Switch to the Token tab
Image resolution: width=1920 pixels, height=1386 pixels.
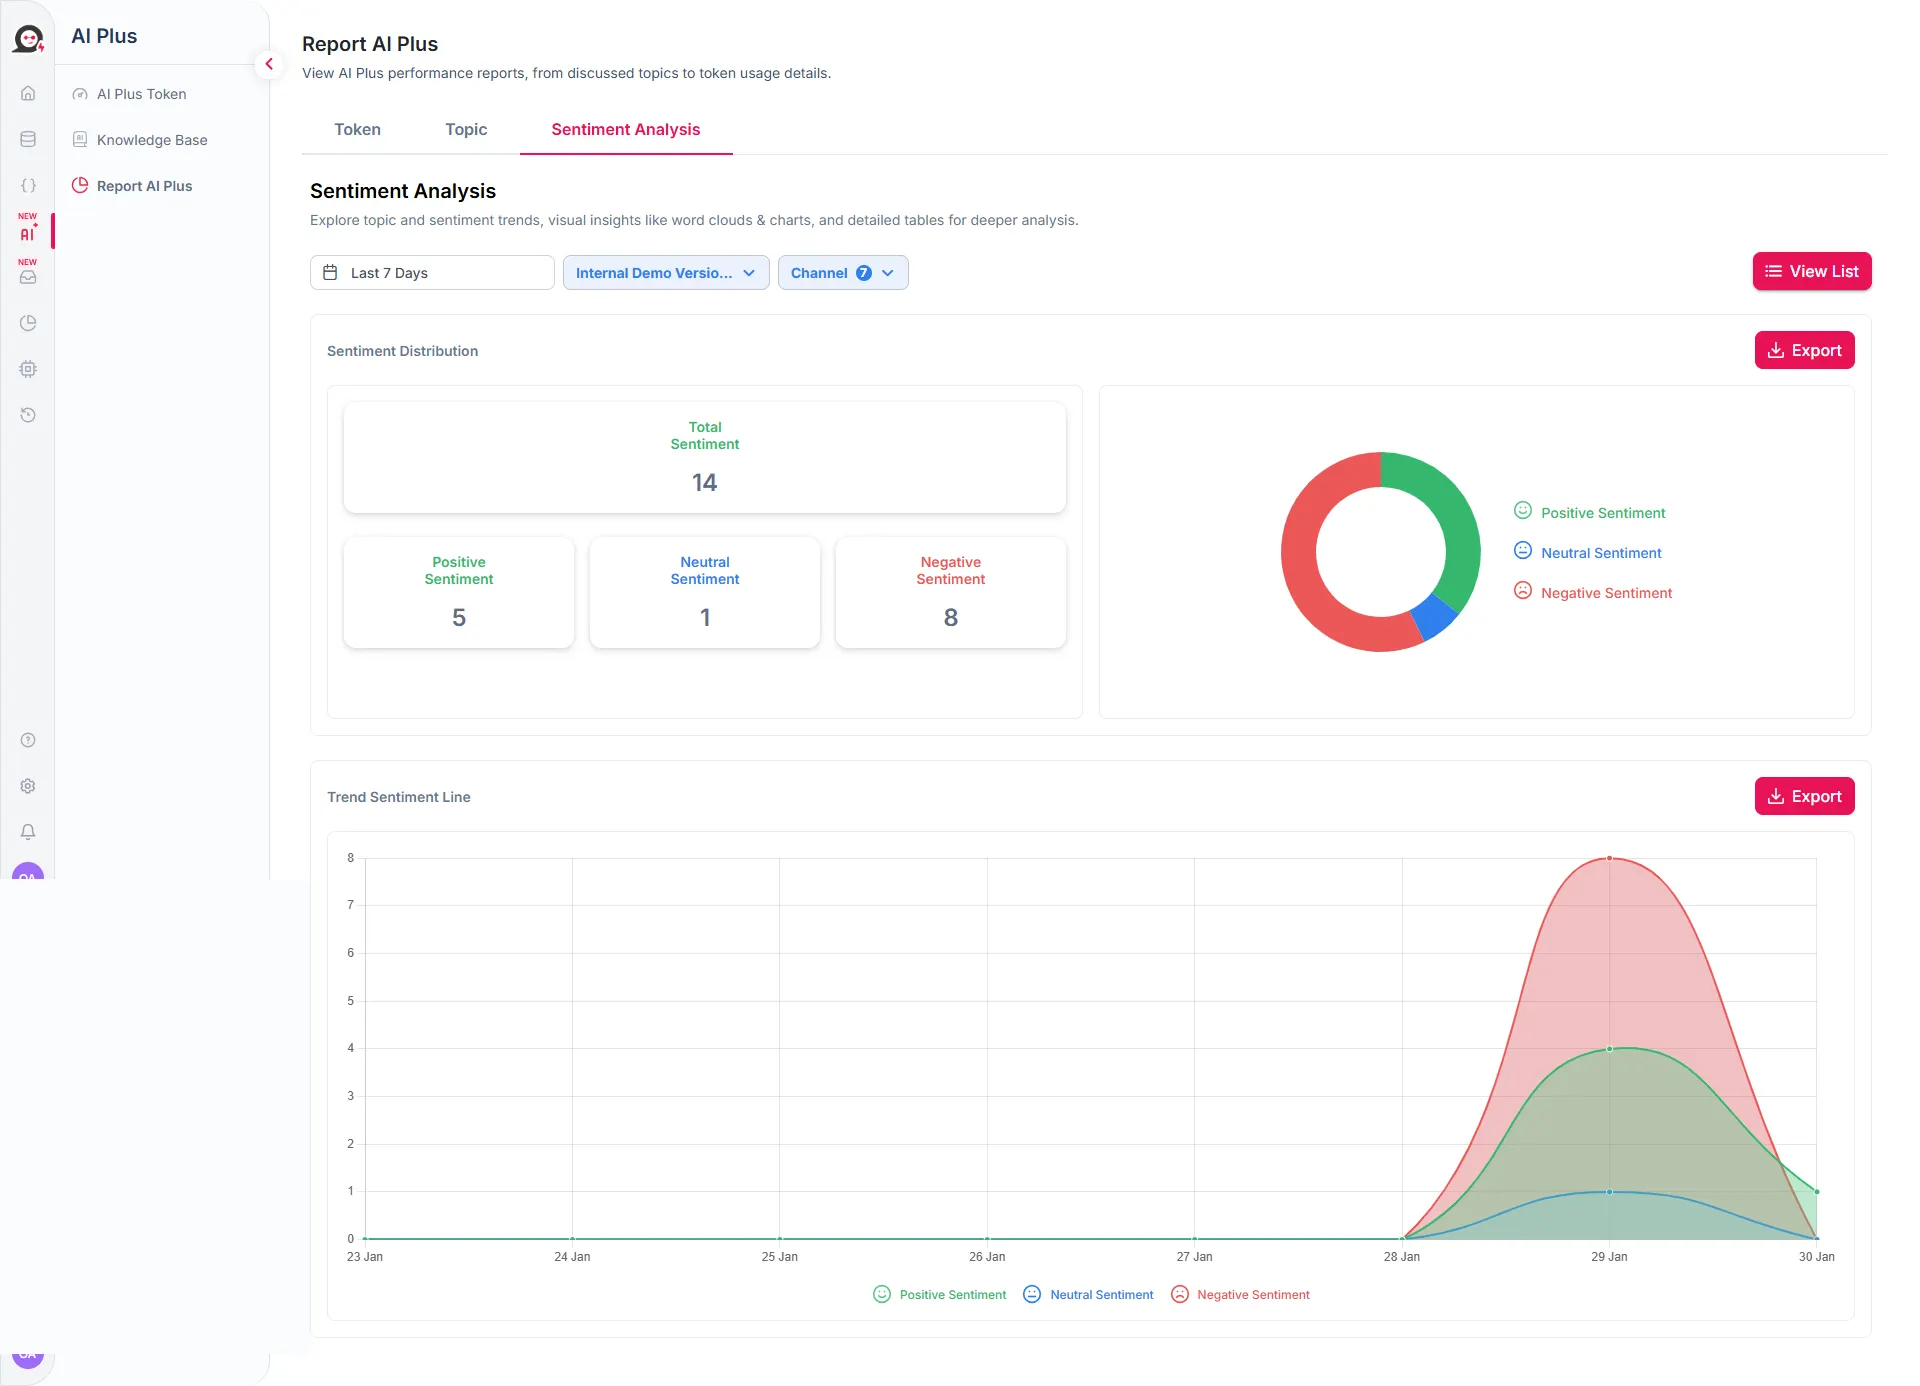coord(357,129)
